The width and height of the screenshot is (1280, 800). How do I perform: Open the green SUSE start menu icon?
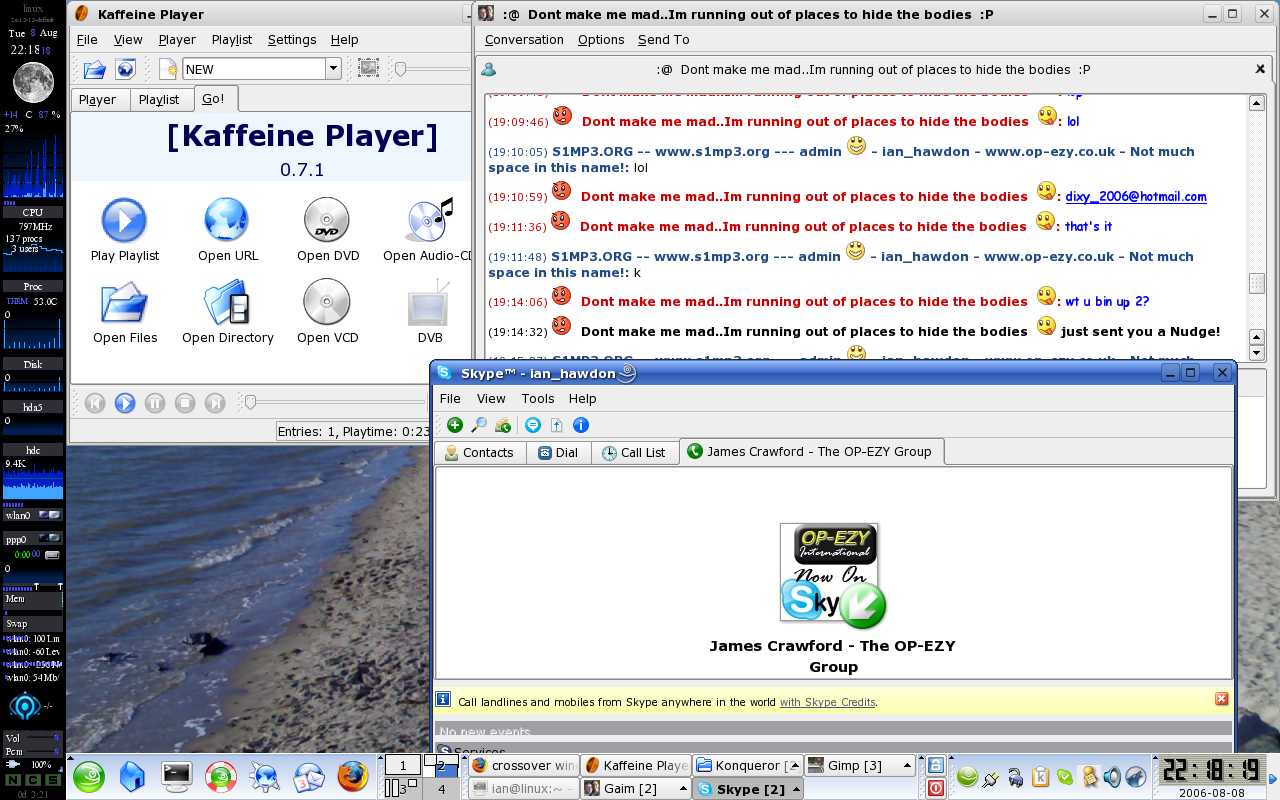click(89, 776)
